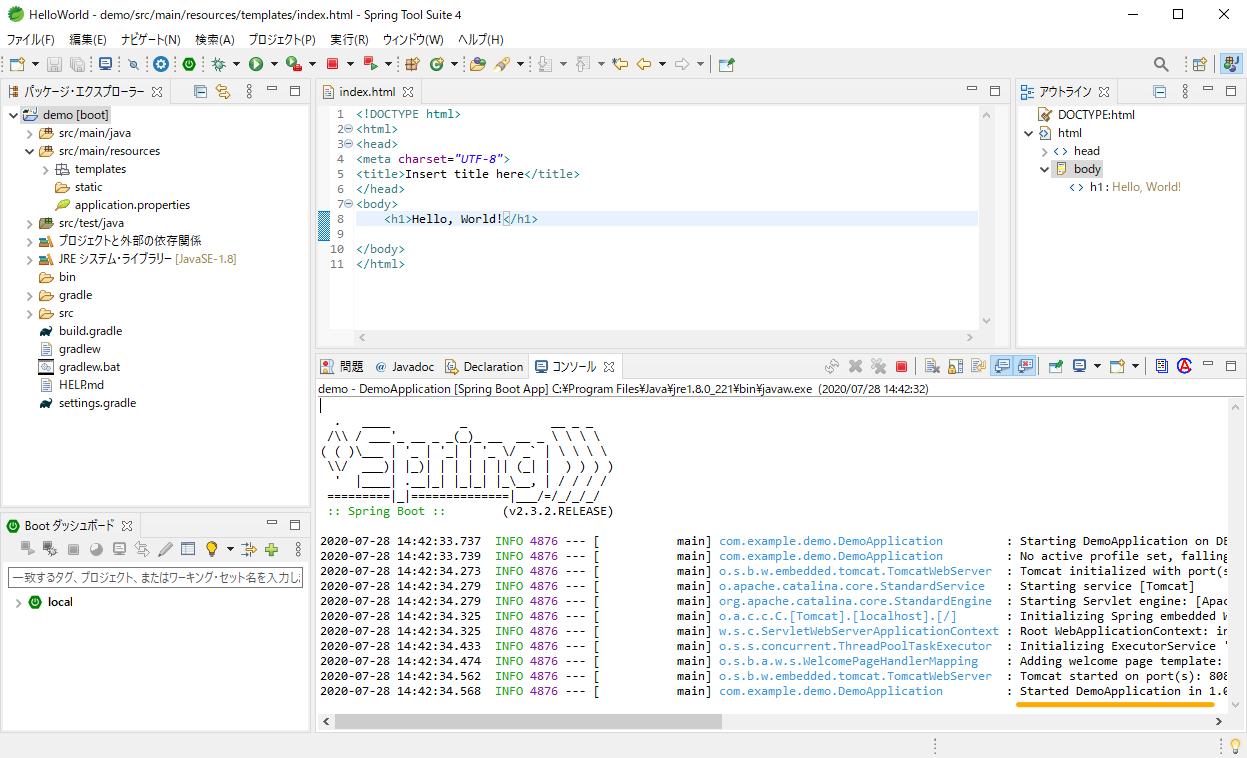
Task: Click the green plus icon in Boot Dashboard
Action: (x=271, y=549)
